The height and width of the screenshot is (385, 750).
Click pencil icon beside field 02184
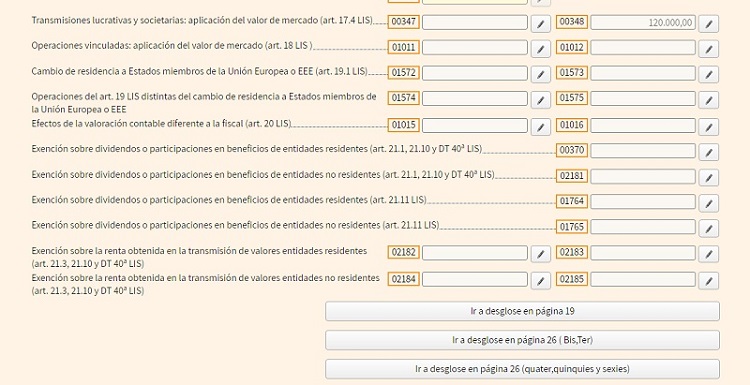[x=540, y=281]
